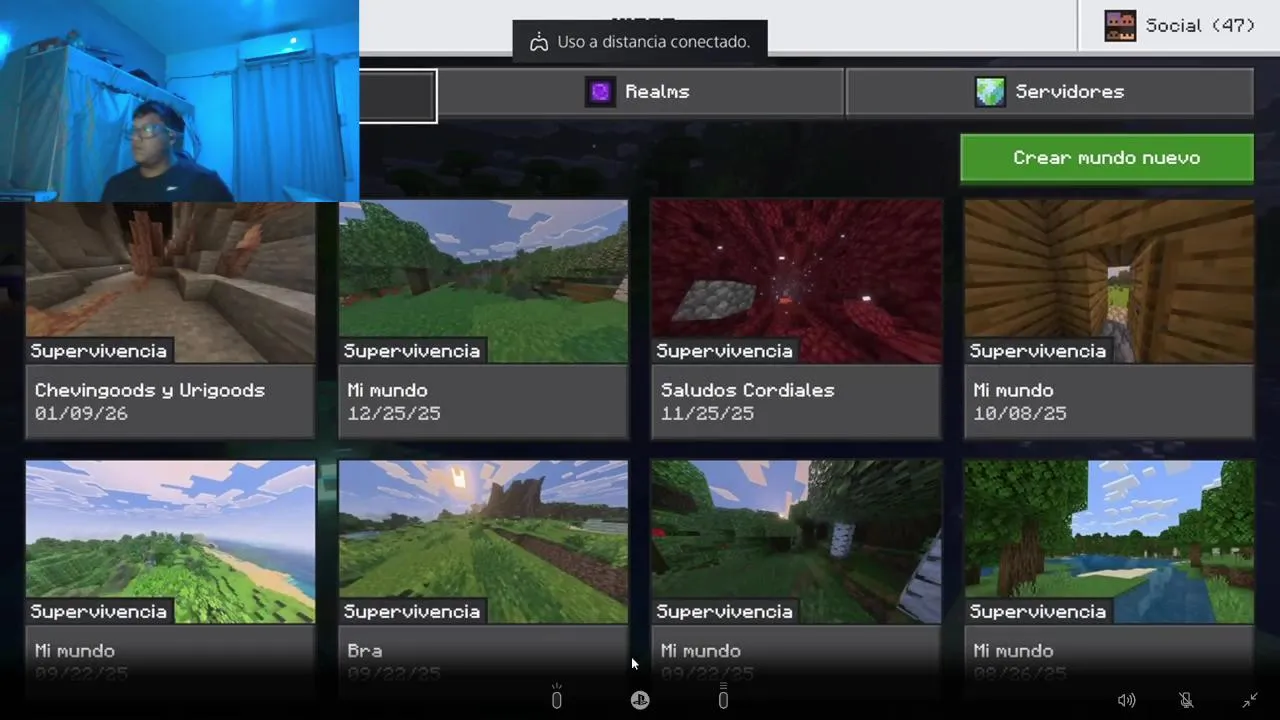Click the remote play controller icon in notification
Image resolution: width=1280 pixels, height=720 pixels.
[538, 42]
